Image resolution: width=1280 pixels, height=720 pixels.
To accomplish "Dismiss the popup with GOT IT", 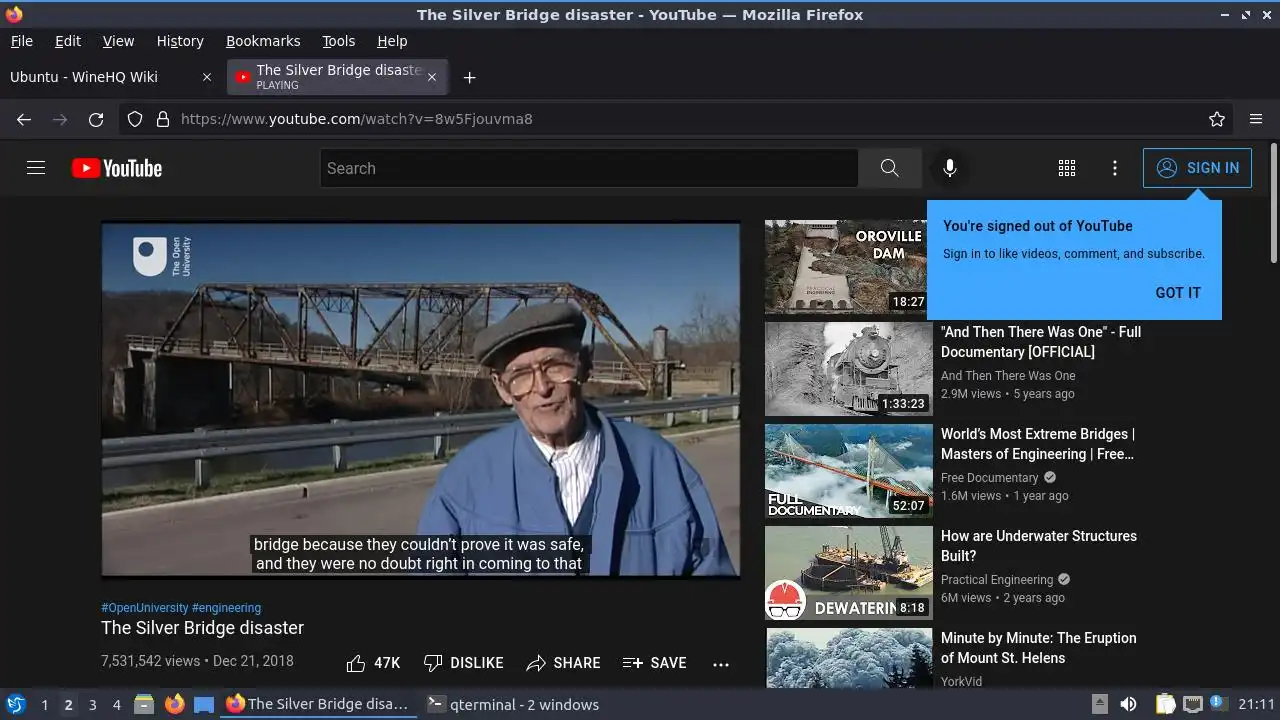I will [1178, 293].
